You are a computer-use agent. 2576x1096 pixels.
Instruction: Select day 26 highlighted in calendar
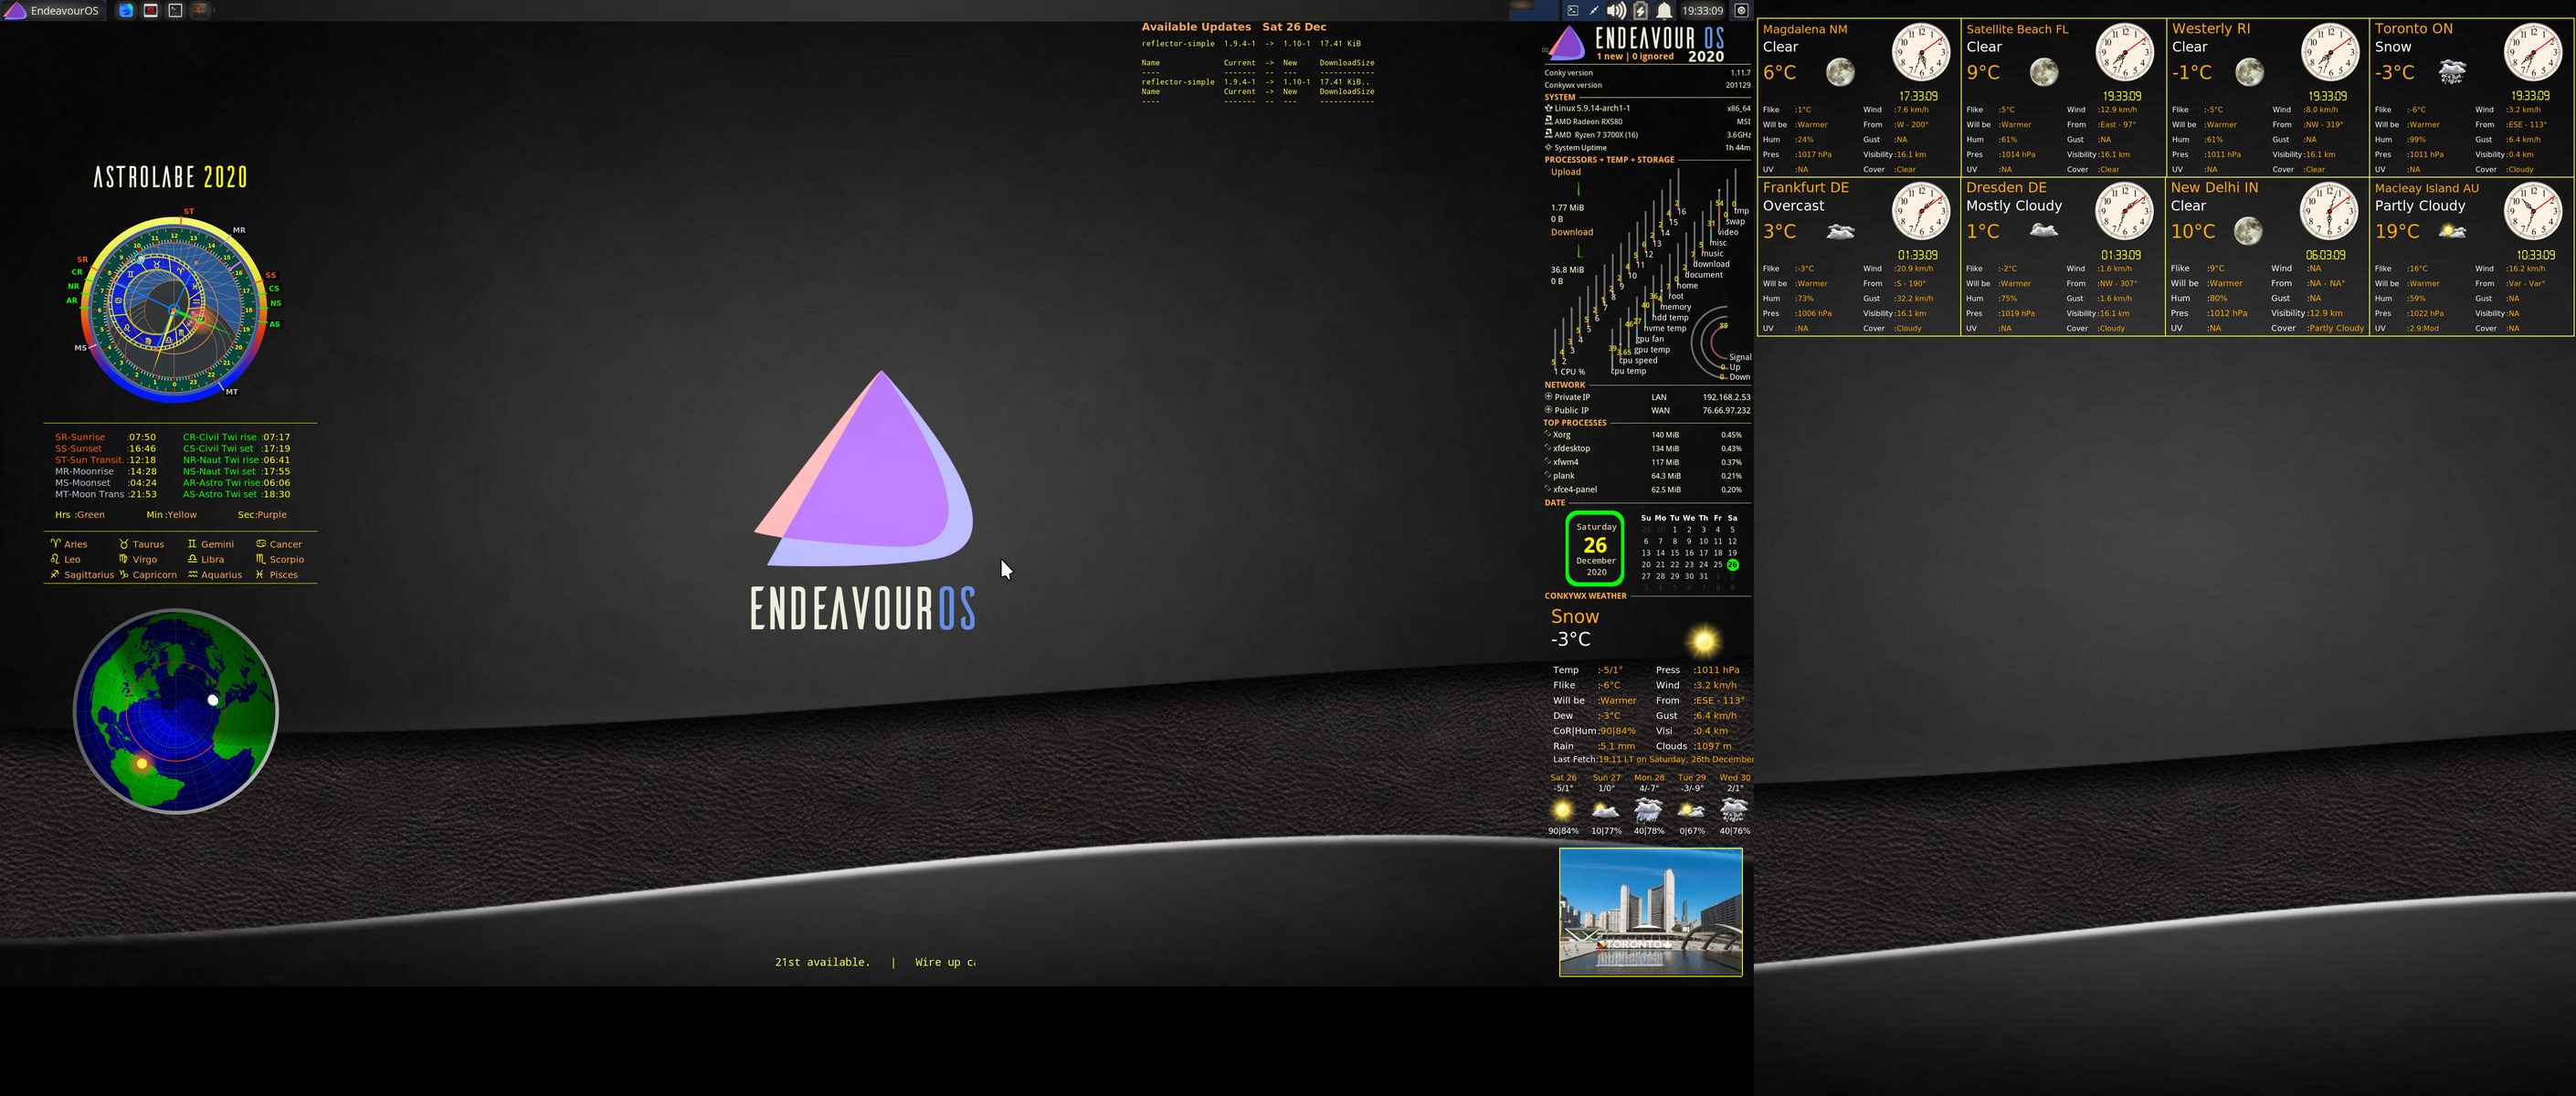click(1732, 565)
